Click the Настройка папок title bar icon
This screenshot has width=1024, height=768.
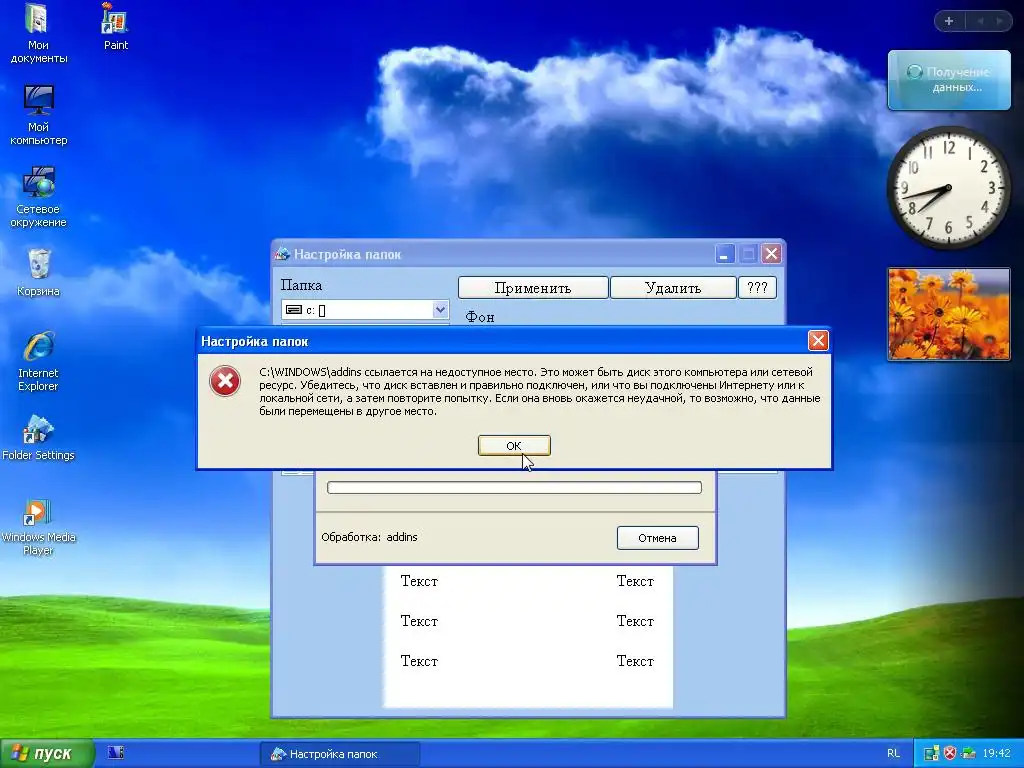click(281, 254)
